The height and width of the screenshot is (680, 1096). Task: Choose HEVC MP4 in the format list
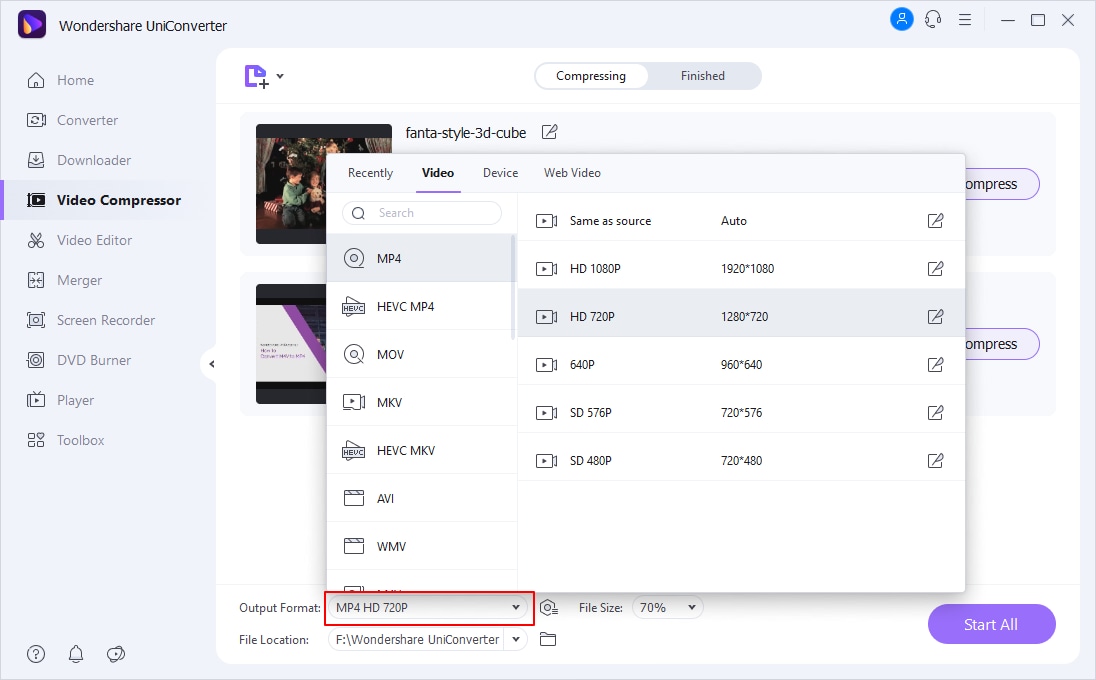pos(420,306)
